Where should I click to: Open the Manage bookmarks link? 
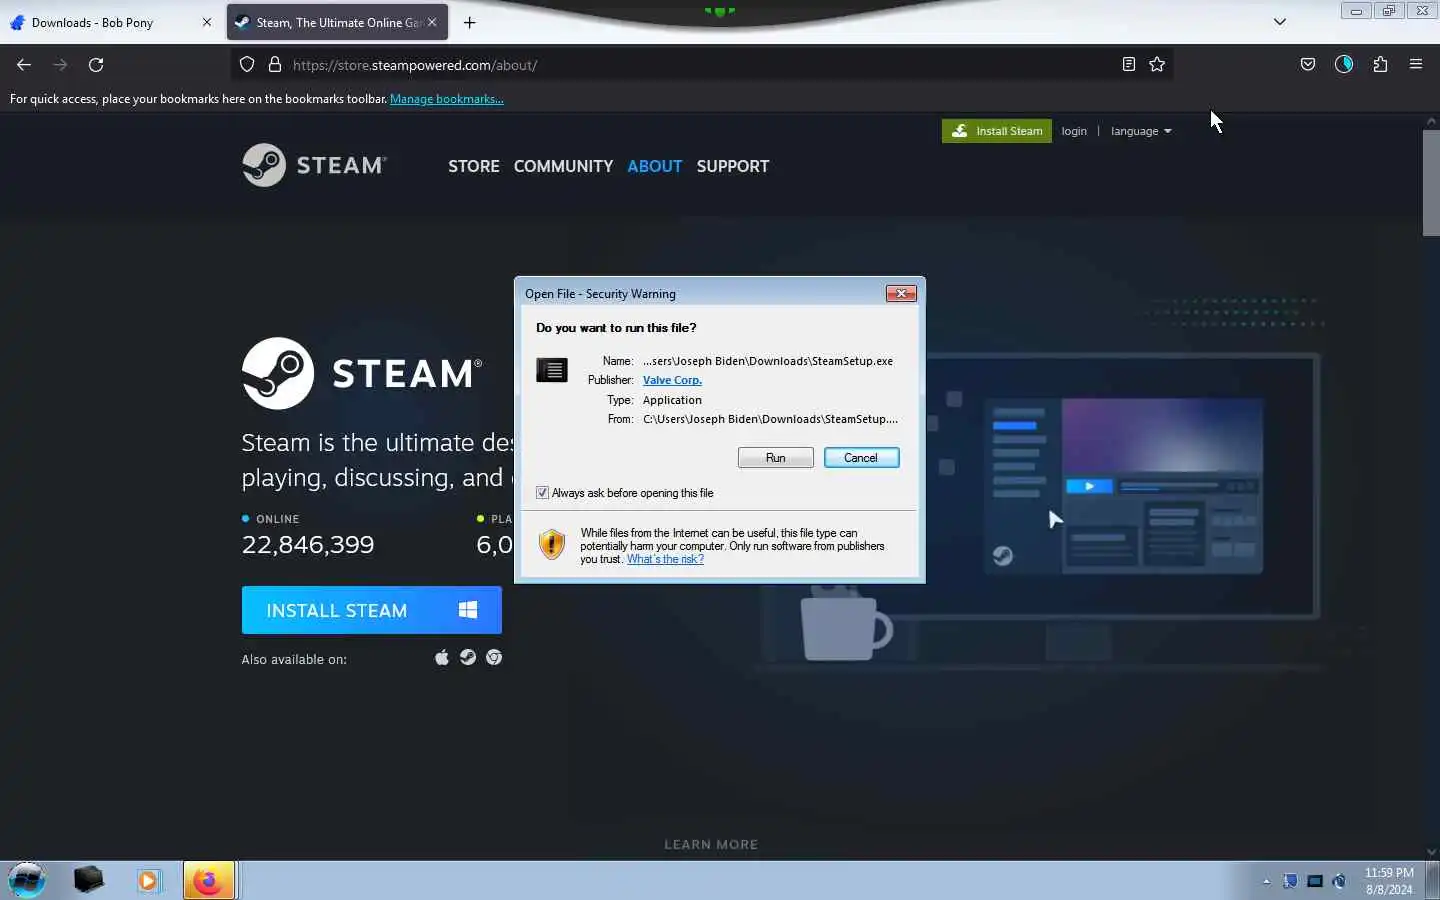click(x=447, y=99)
